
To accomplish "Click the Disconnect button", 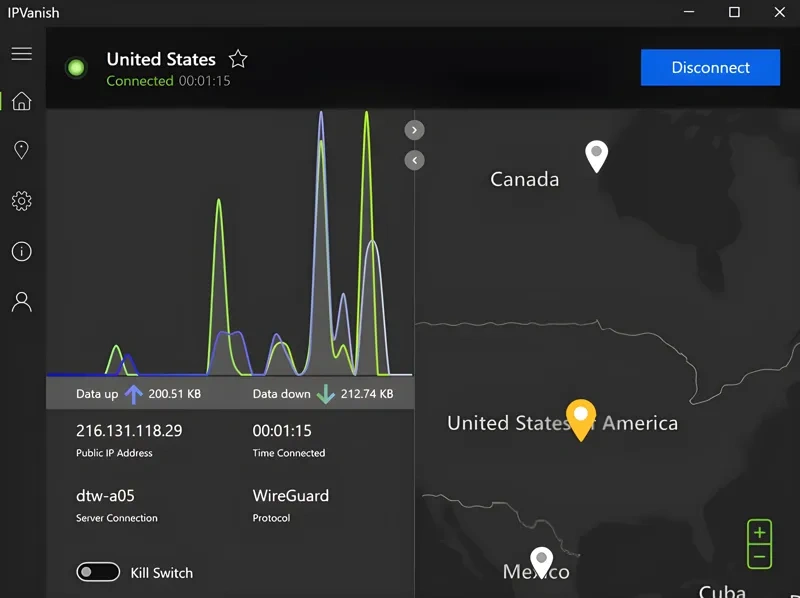I will pos(710,68).
